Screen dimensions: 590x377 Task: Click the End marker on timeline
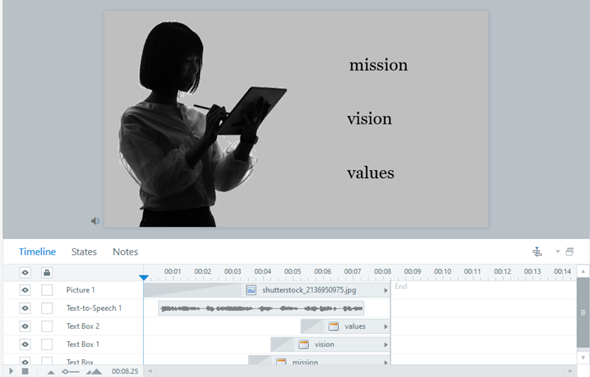(401, 287)
